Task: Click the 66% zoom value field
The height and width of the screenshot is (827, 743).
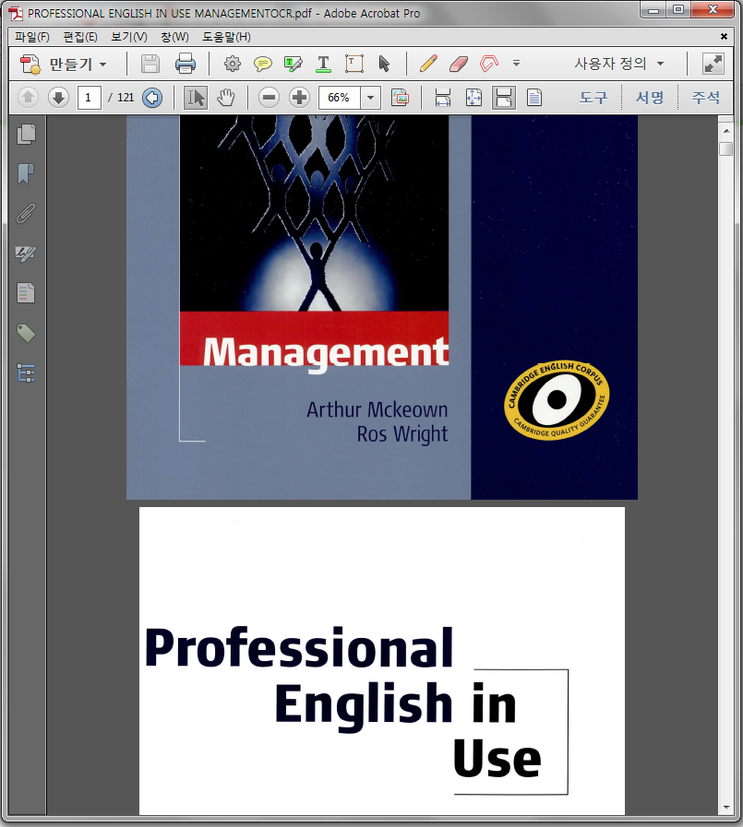Action: [339, 98]
